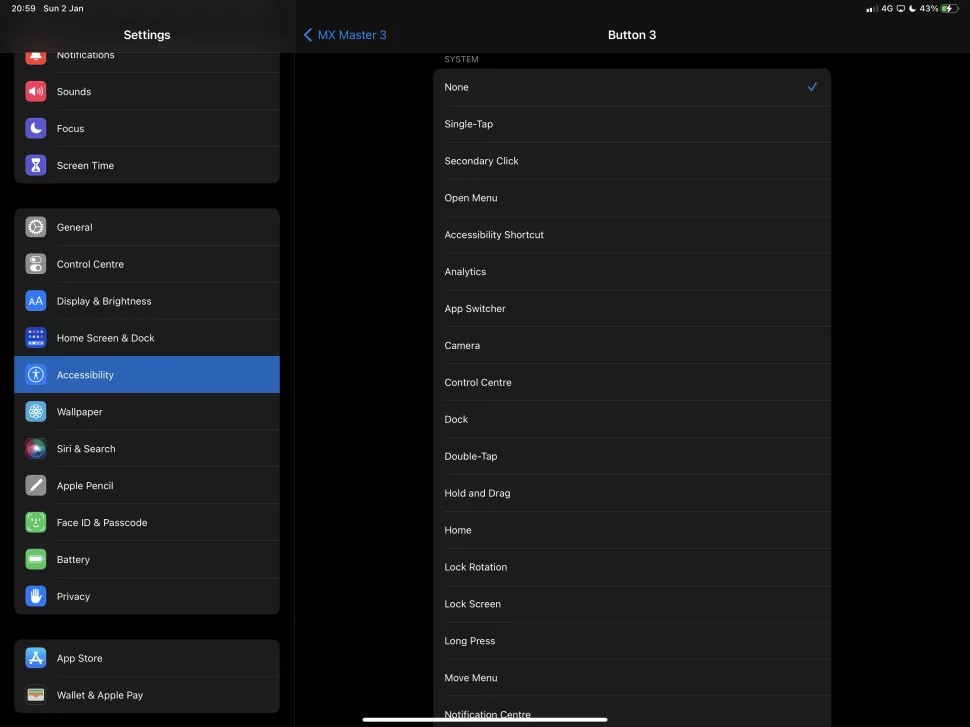This screenshot has height=727, width=970.
Task: Click the Screen Time hourglass icon
Action: pos(35,165)
